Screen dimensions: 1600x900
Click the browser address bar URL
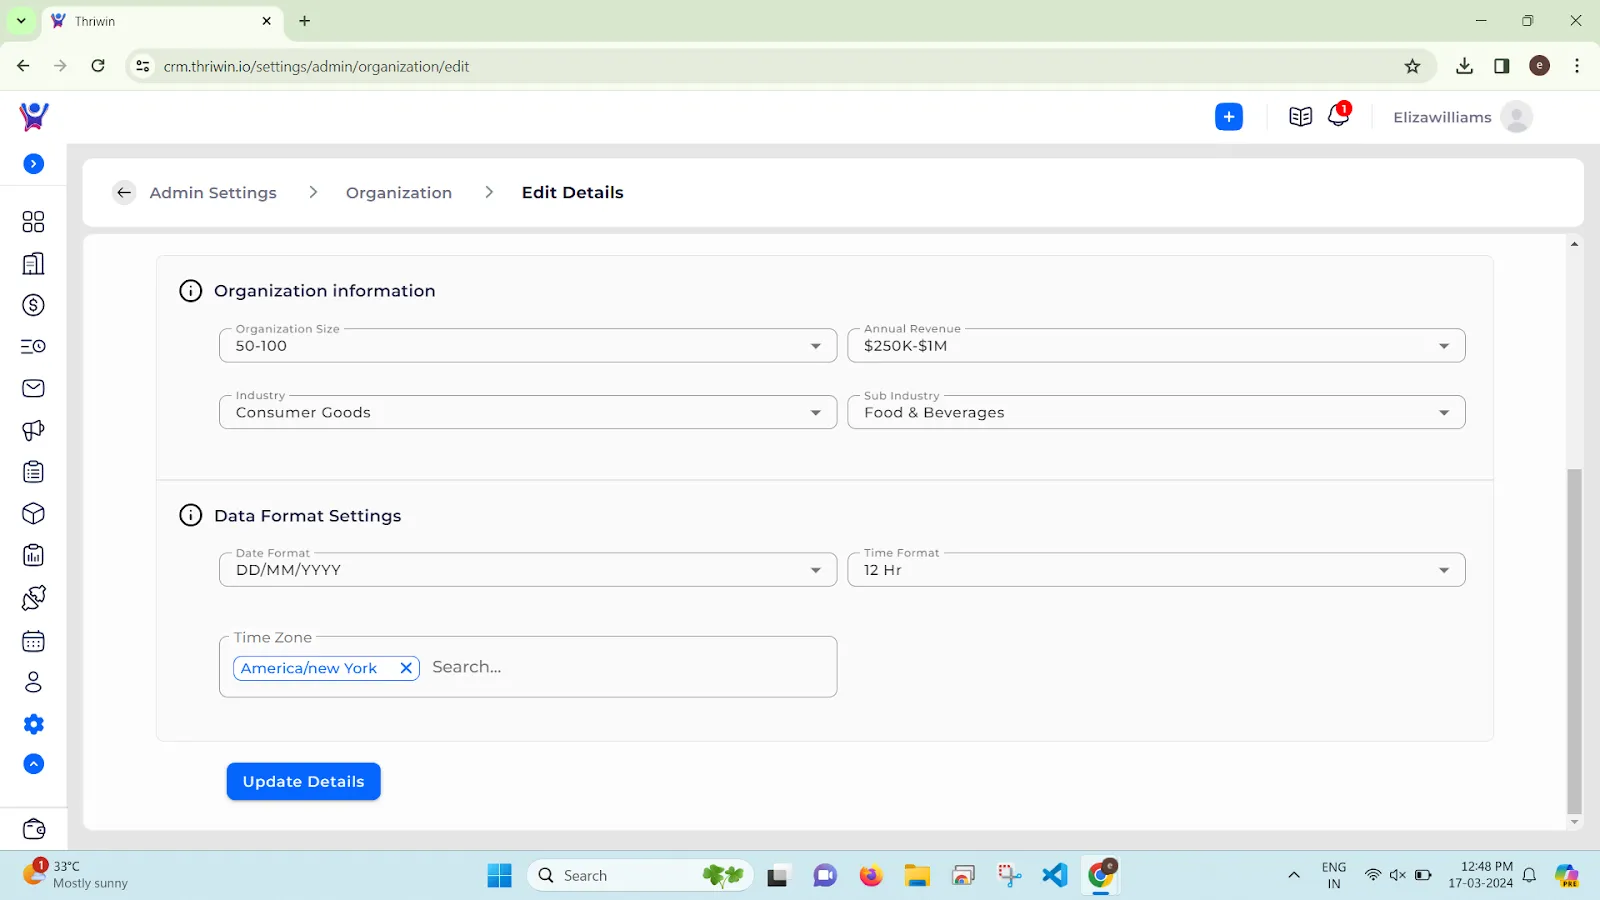point(317,66)
